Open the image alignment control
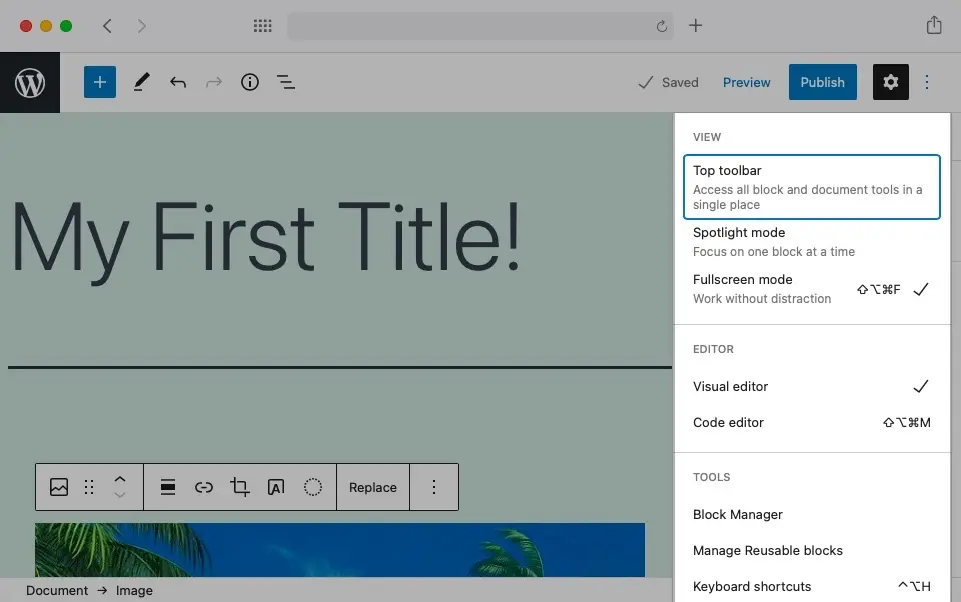The image size is (961, 602). click(168, 487)
